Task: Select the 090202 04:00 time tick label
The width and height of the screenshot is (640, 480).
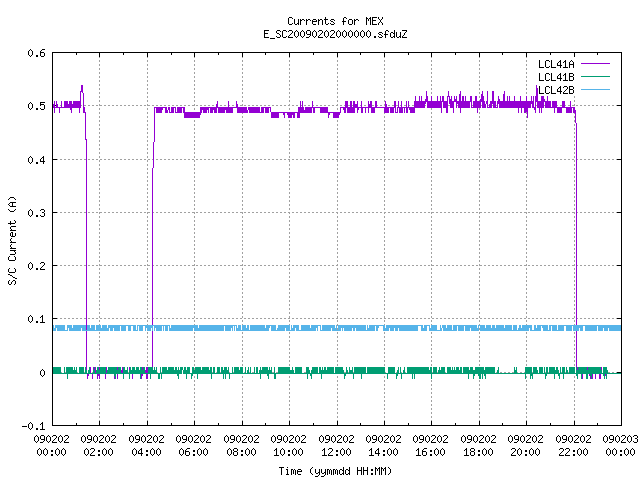Action: tap(147, 445)
